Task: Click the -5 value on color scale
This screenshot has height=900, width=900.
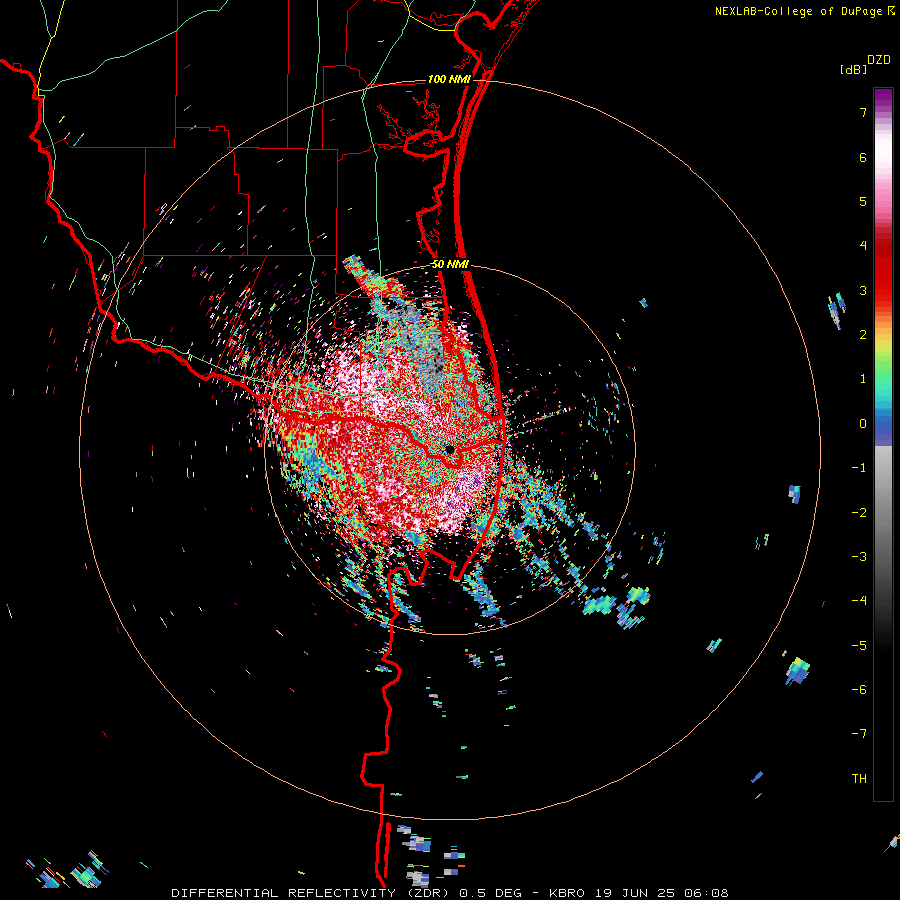Action: pos(859,645)
